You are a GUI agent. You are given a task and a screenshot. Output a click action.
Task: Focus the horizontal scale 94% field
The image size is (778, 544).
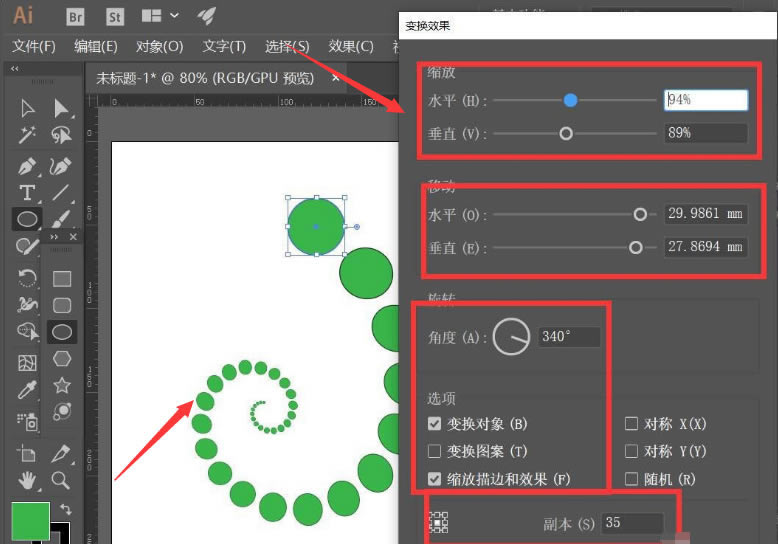tap(706, 100)
